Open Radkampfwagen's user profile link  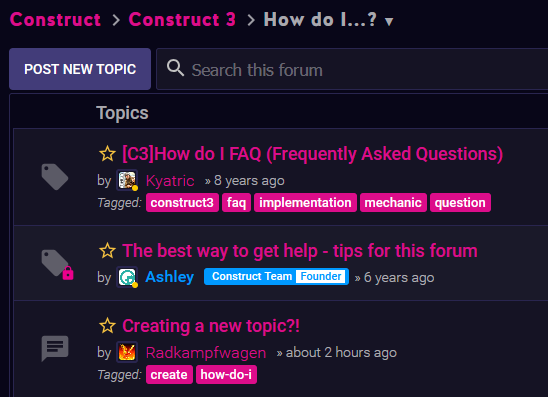[x=206, y=353]
